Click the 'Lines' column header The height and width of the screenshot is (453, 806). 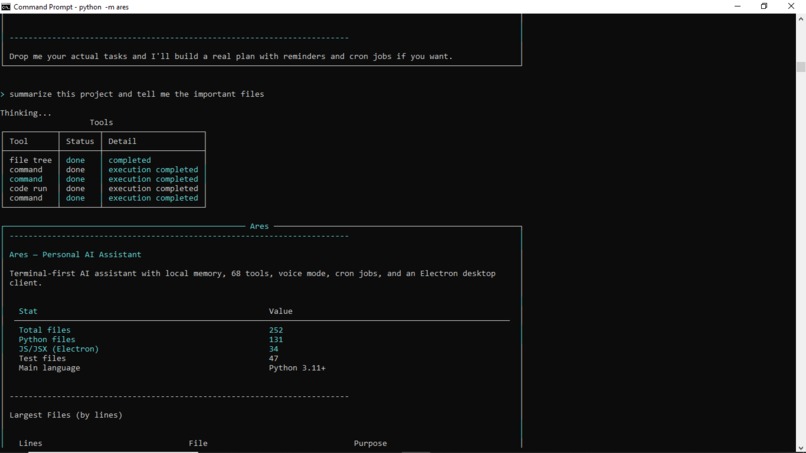click(x=30, y=443)
